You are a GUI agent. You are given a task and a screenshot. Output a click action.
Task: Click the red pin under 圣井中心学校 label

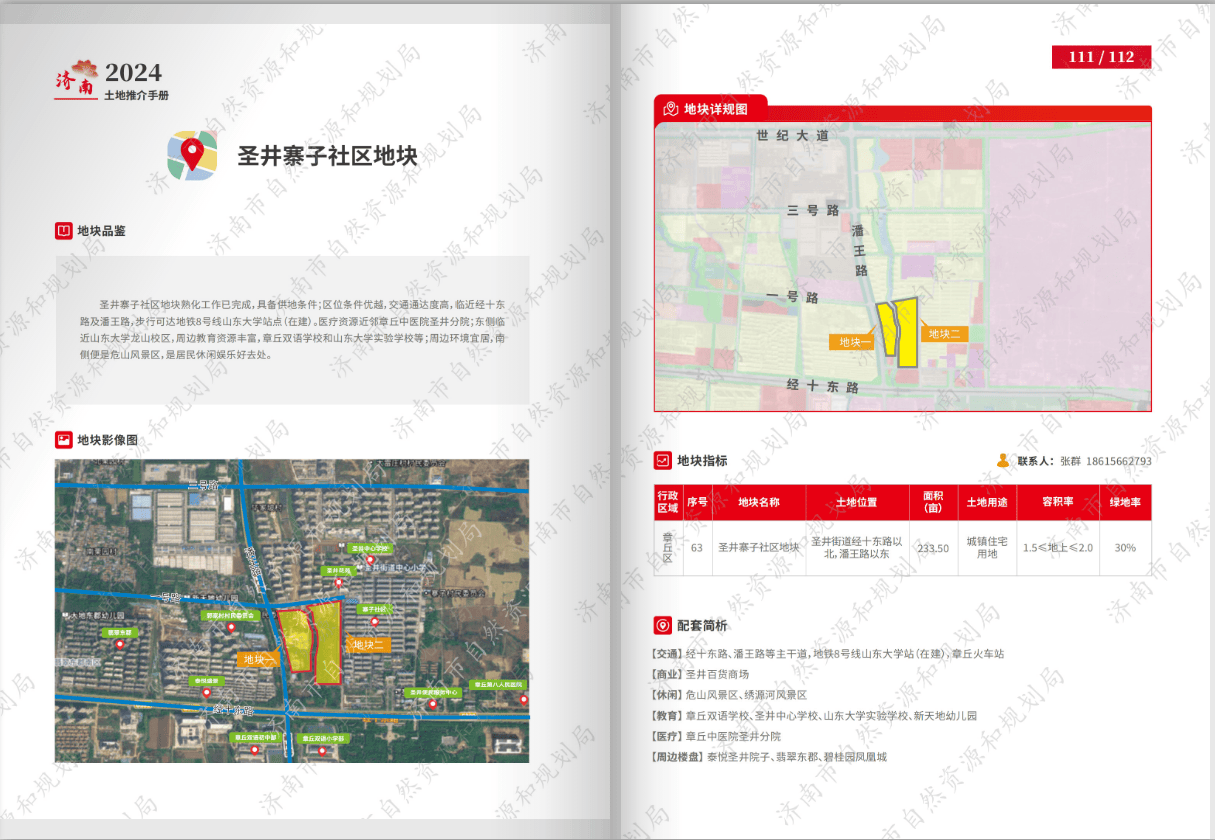tap(370, 560)
